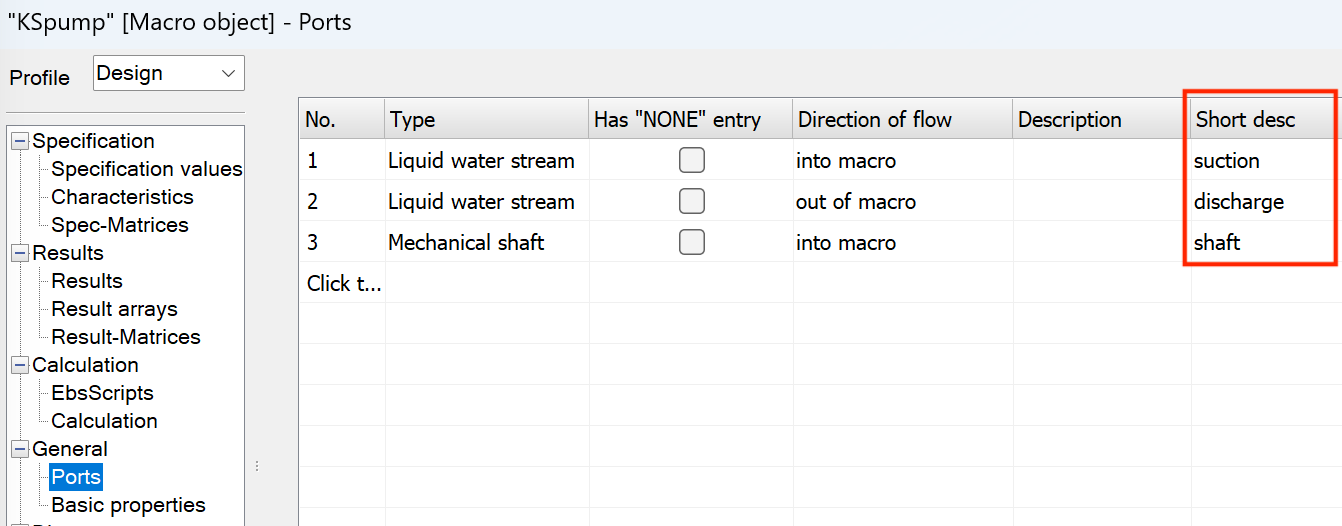Collapse the Calculation tree node

point(20,365)
